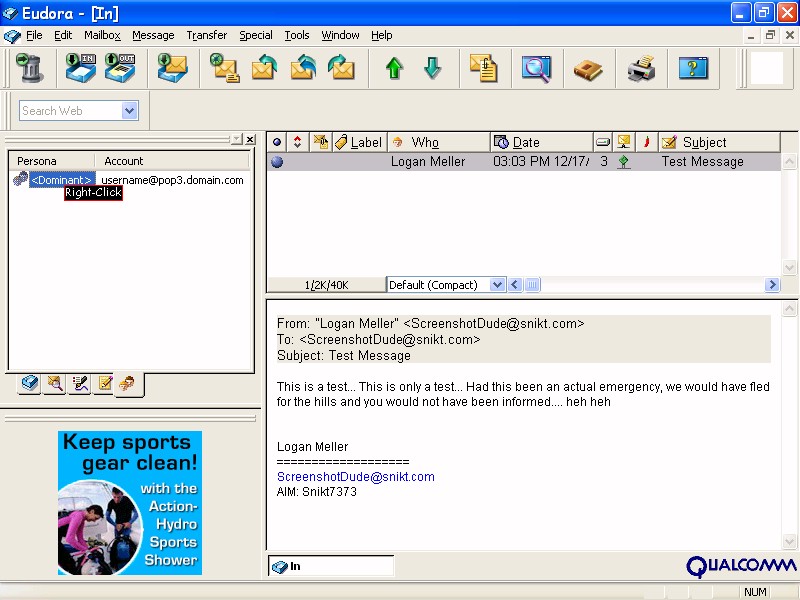Click the Print toolbar icon
The height and width of the screenshot is (600, 800).
click(641, 68)
